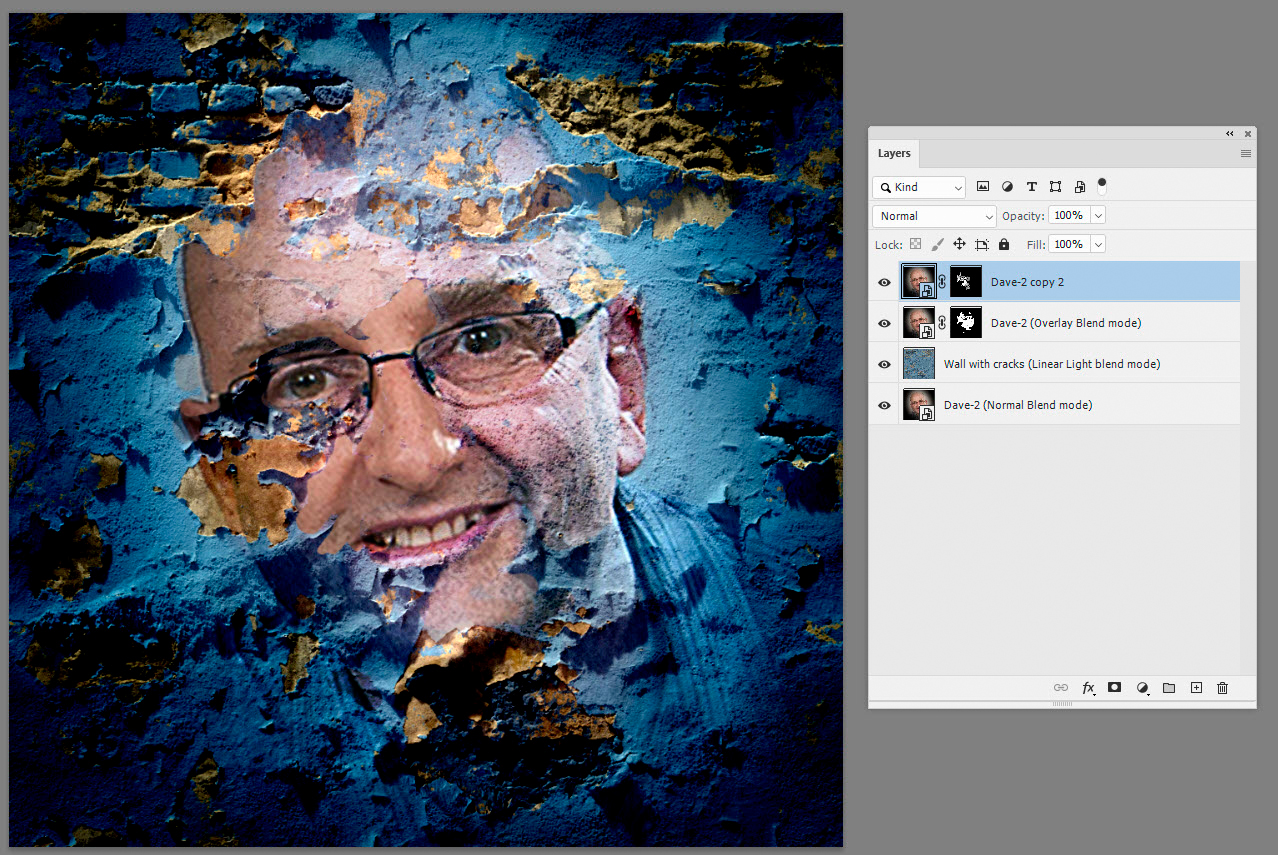Viewport: 1278px width, 855px height.
Task: Select the Fill percentage value field
Action: 1070,244
